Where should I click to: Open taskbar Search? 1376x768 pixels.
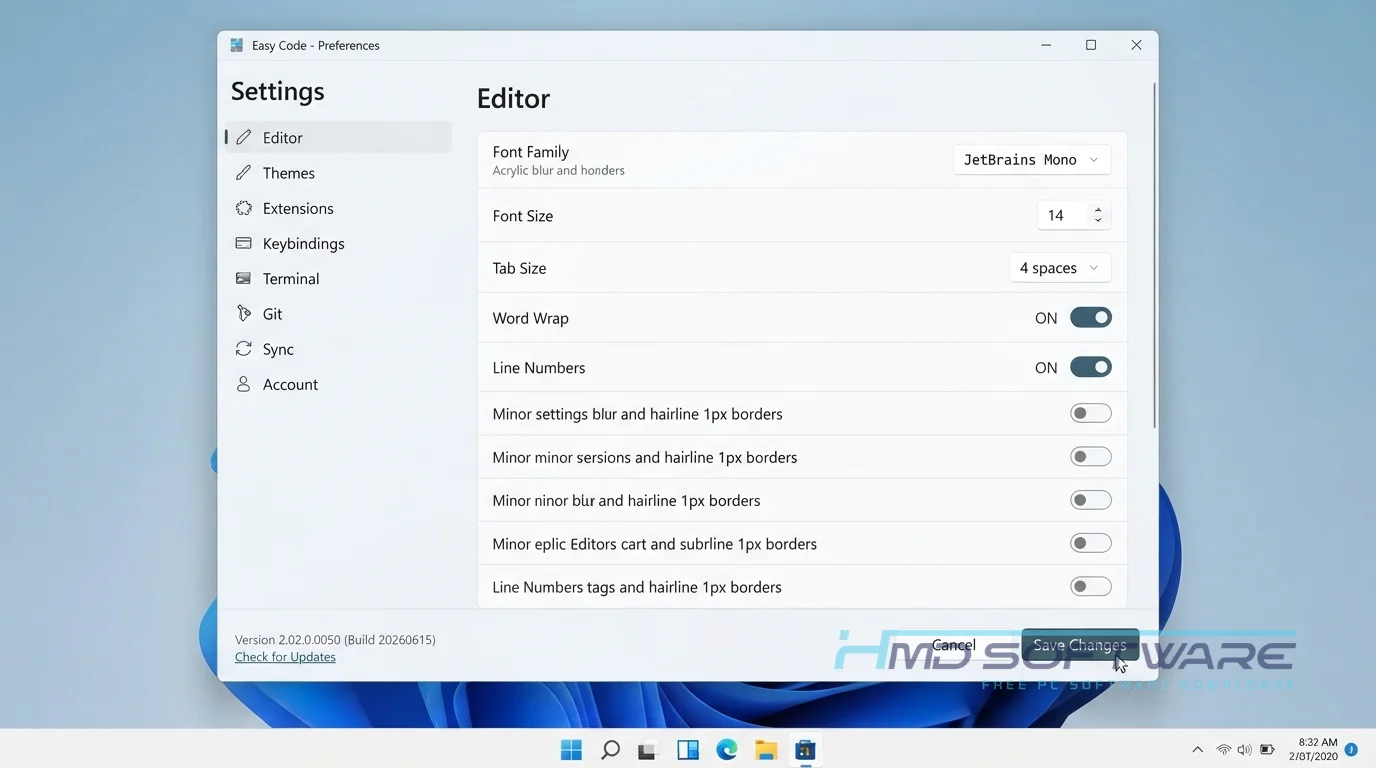[610, 750]
